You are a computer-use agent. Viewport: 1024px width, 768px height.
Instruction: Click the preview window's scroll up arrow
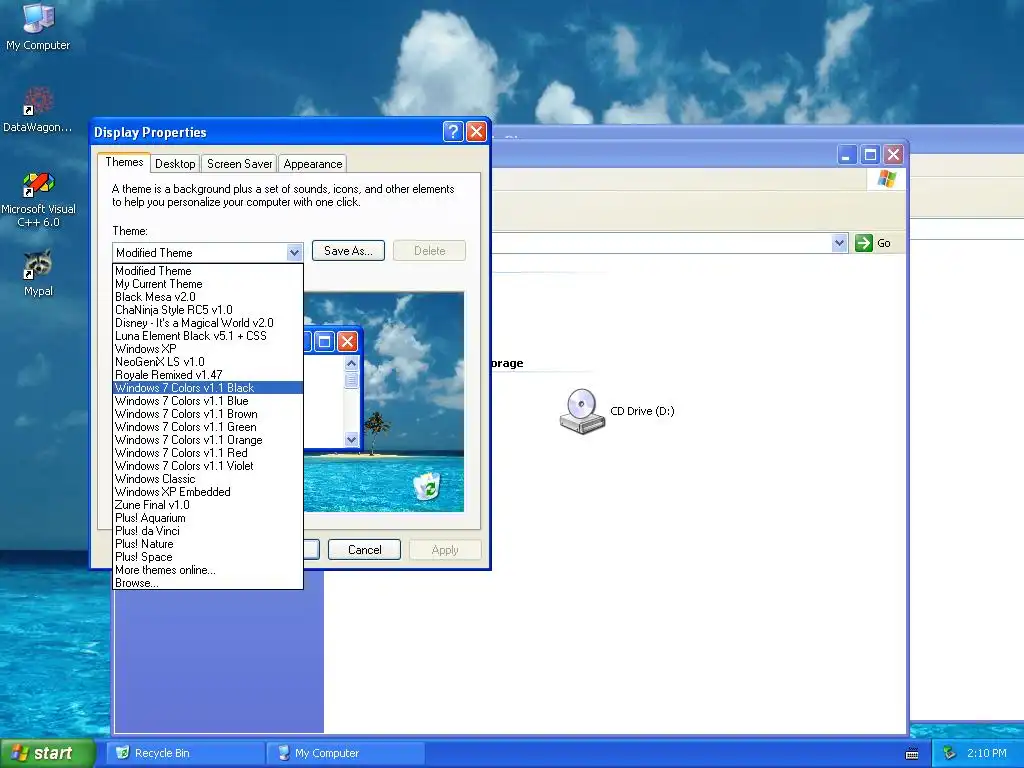[351, 363]
